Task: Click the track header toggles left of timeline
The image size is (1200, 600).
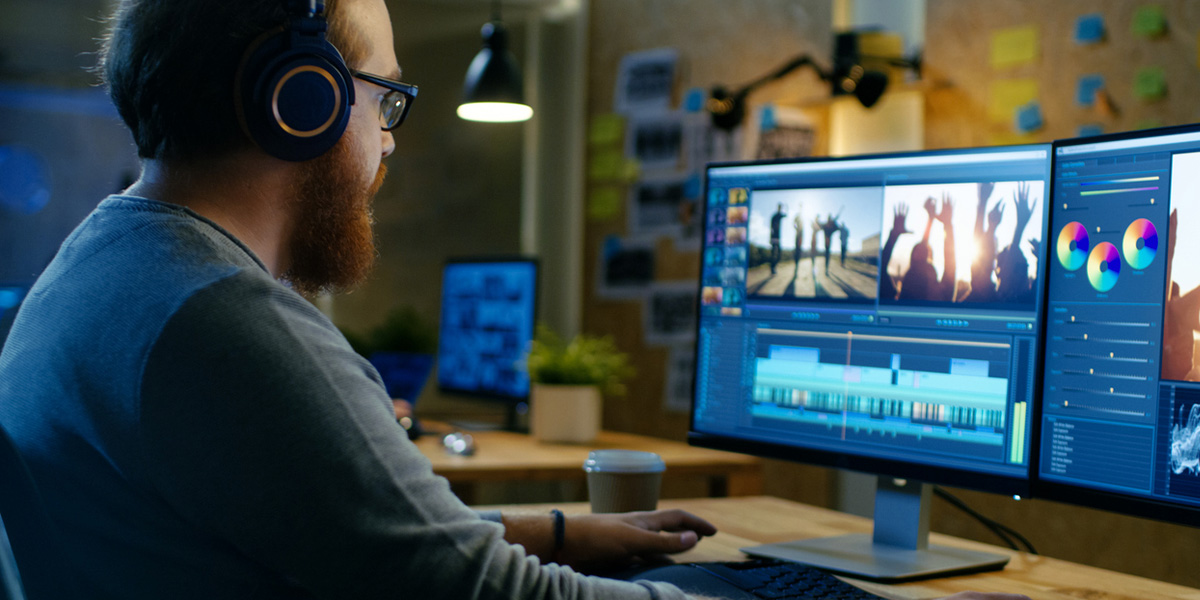Action: 723,380
